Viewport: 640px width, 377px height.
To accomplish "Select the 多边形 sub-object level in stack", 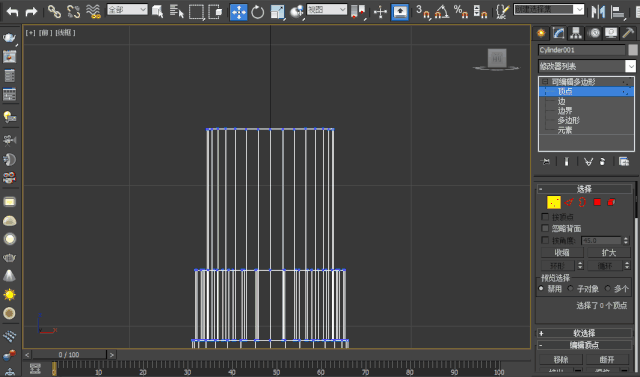I will pos(569,120).
